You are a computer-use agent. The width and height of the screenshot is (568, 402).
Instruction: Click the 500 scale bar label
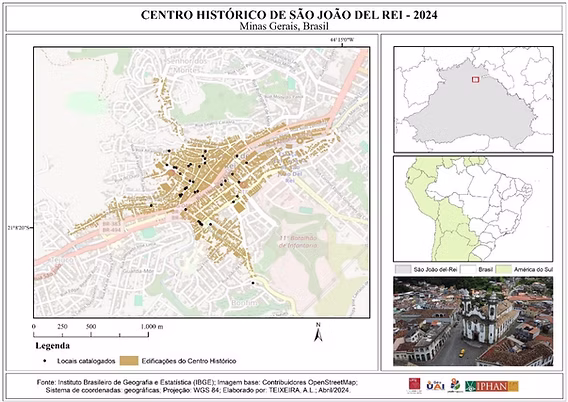pyautogui.click(x=91, y=326)
